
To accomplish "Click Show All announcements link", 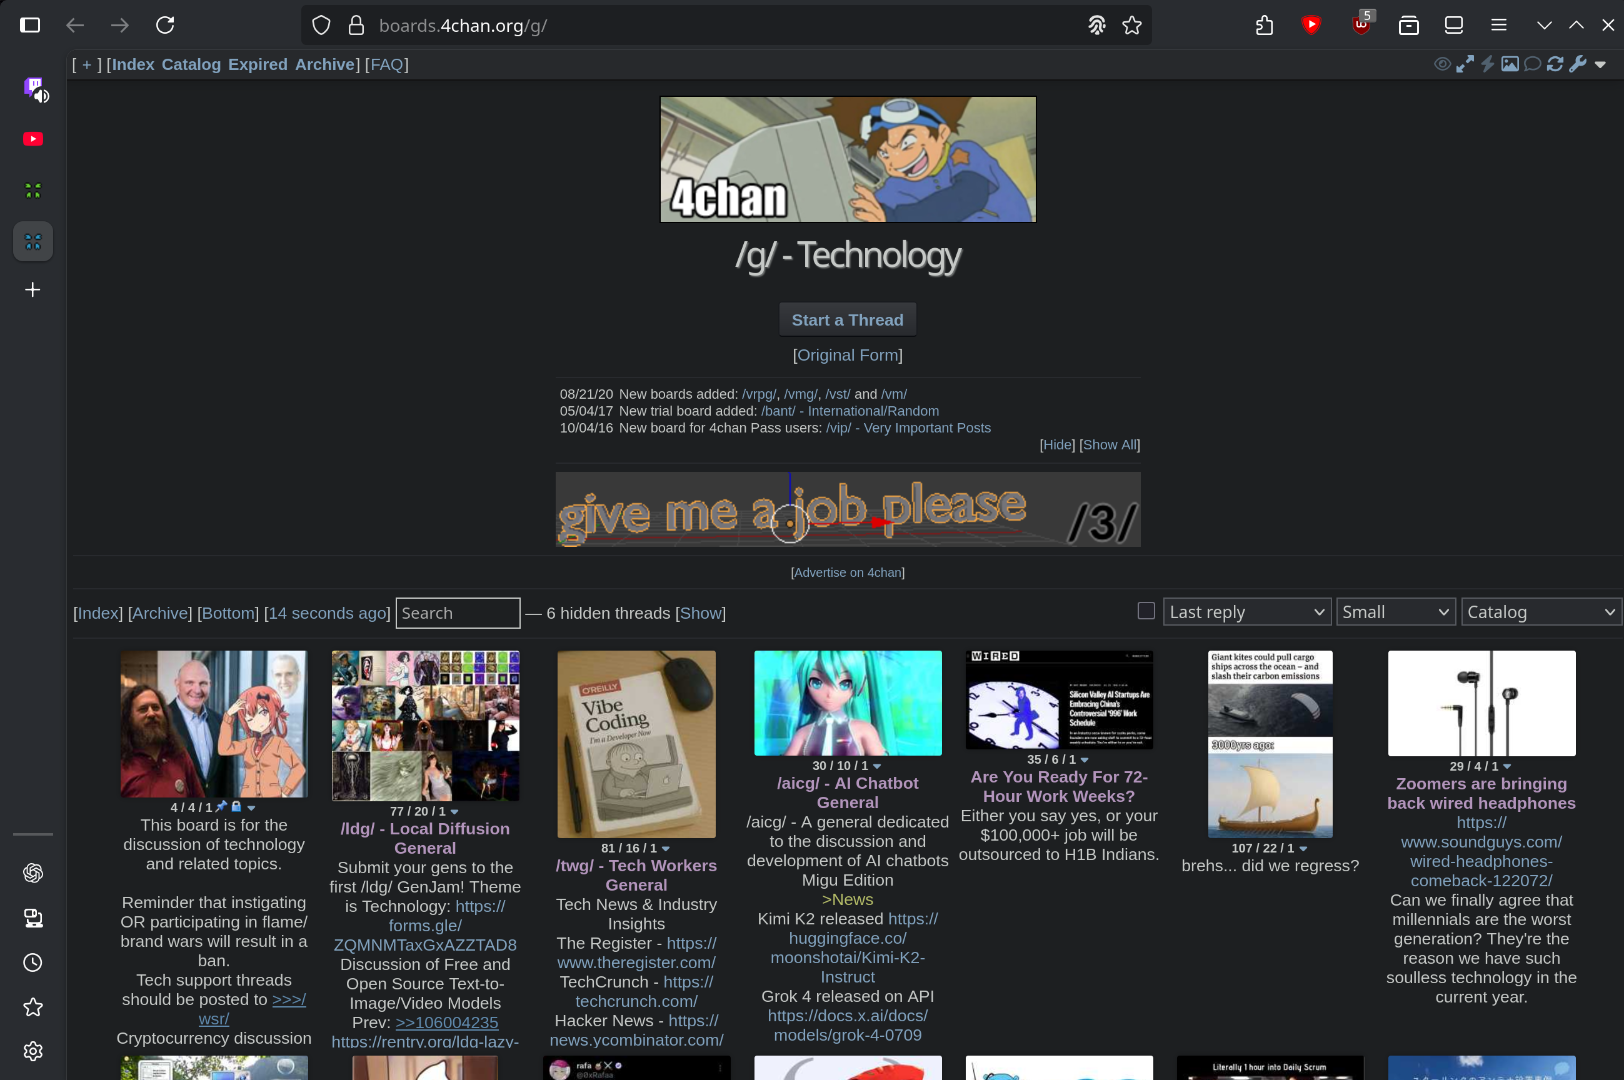I will coord(1110,445).
